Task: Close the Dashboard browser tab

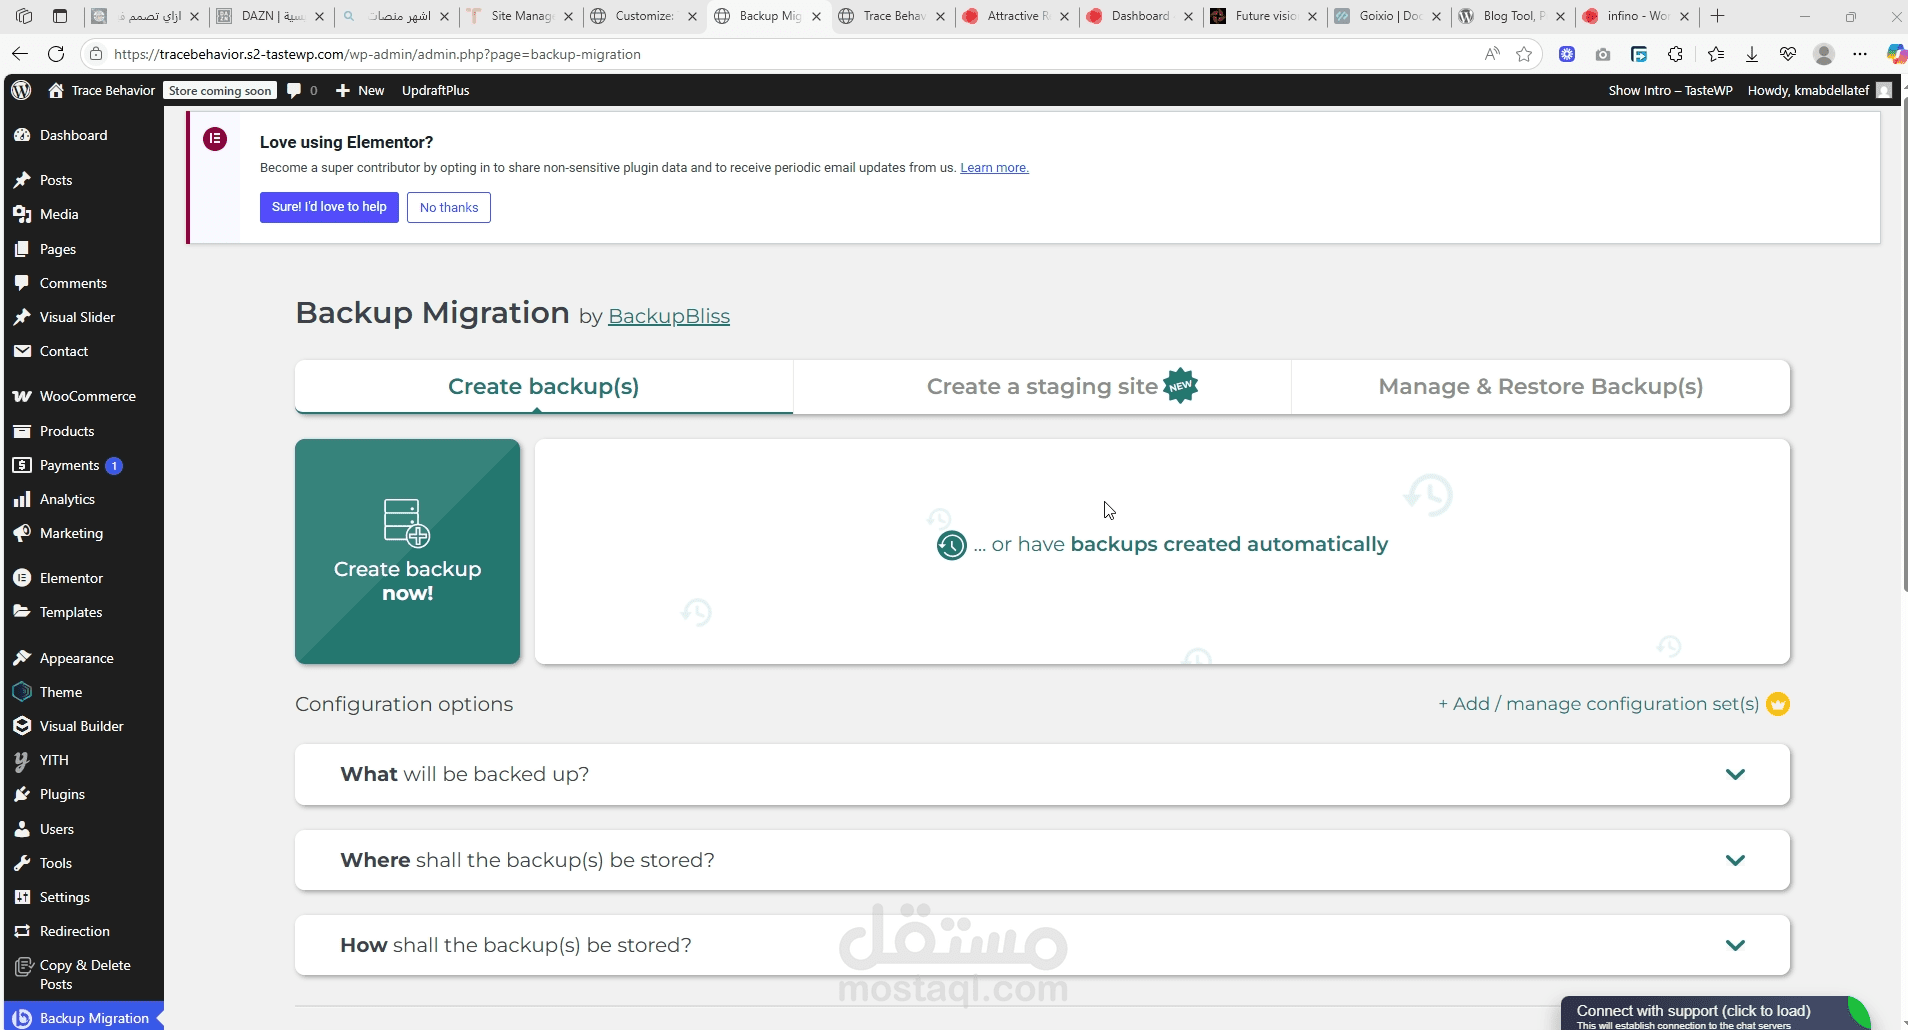Action: (1188, 16)
